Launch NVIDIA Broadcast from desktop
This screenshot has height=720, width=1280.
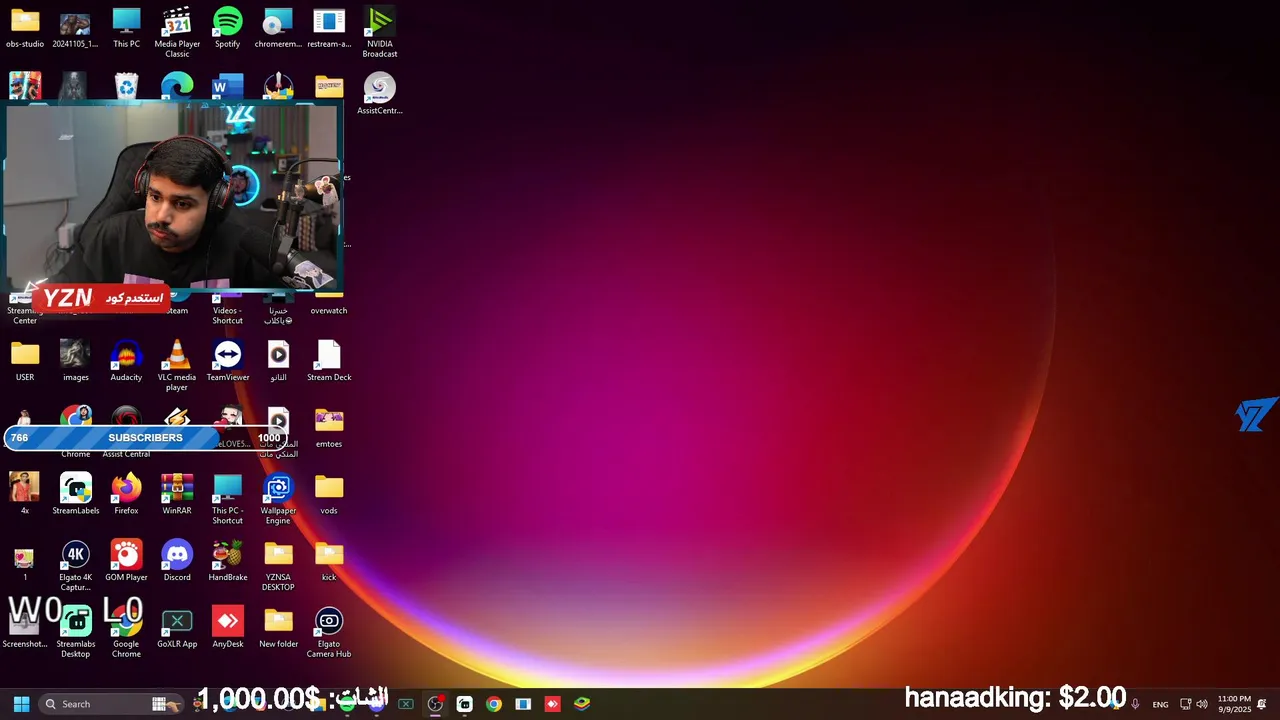tap(379, 32)
